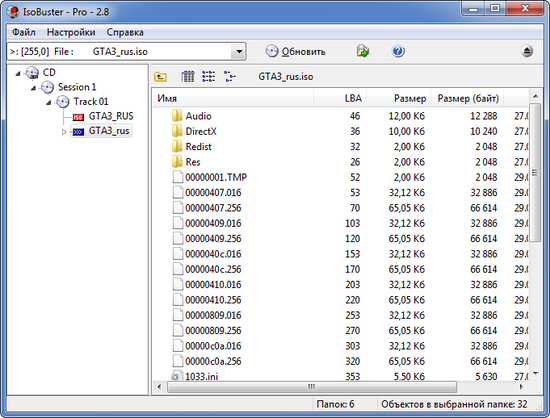
Task: Select the Redist folder icon
Action: click(x=177, y=146)
